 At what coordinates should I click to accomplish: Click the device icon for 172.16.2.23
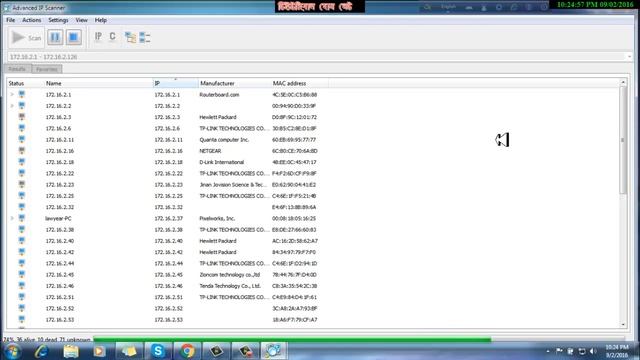(x=22, y=184)
